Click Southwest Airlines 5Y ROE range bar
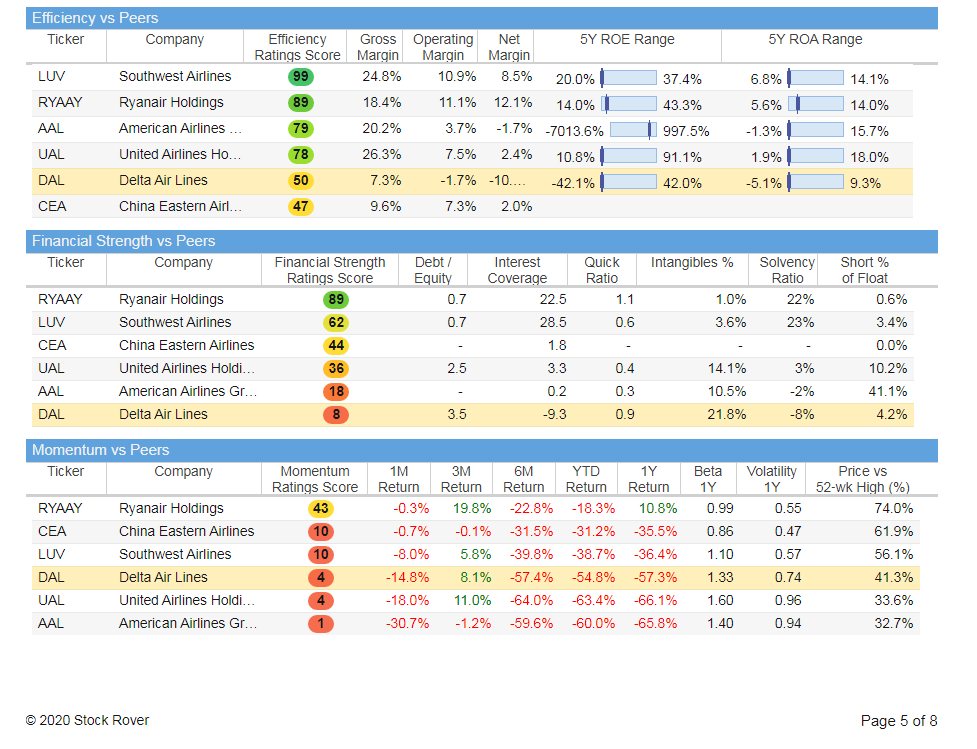Screen dimensions: 977x749 pyautogui.click(x=628, y=78)
